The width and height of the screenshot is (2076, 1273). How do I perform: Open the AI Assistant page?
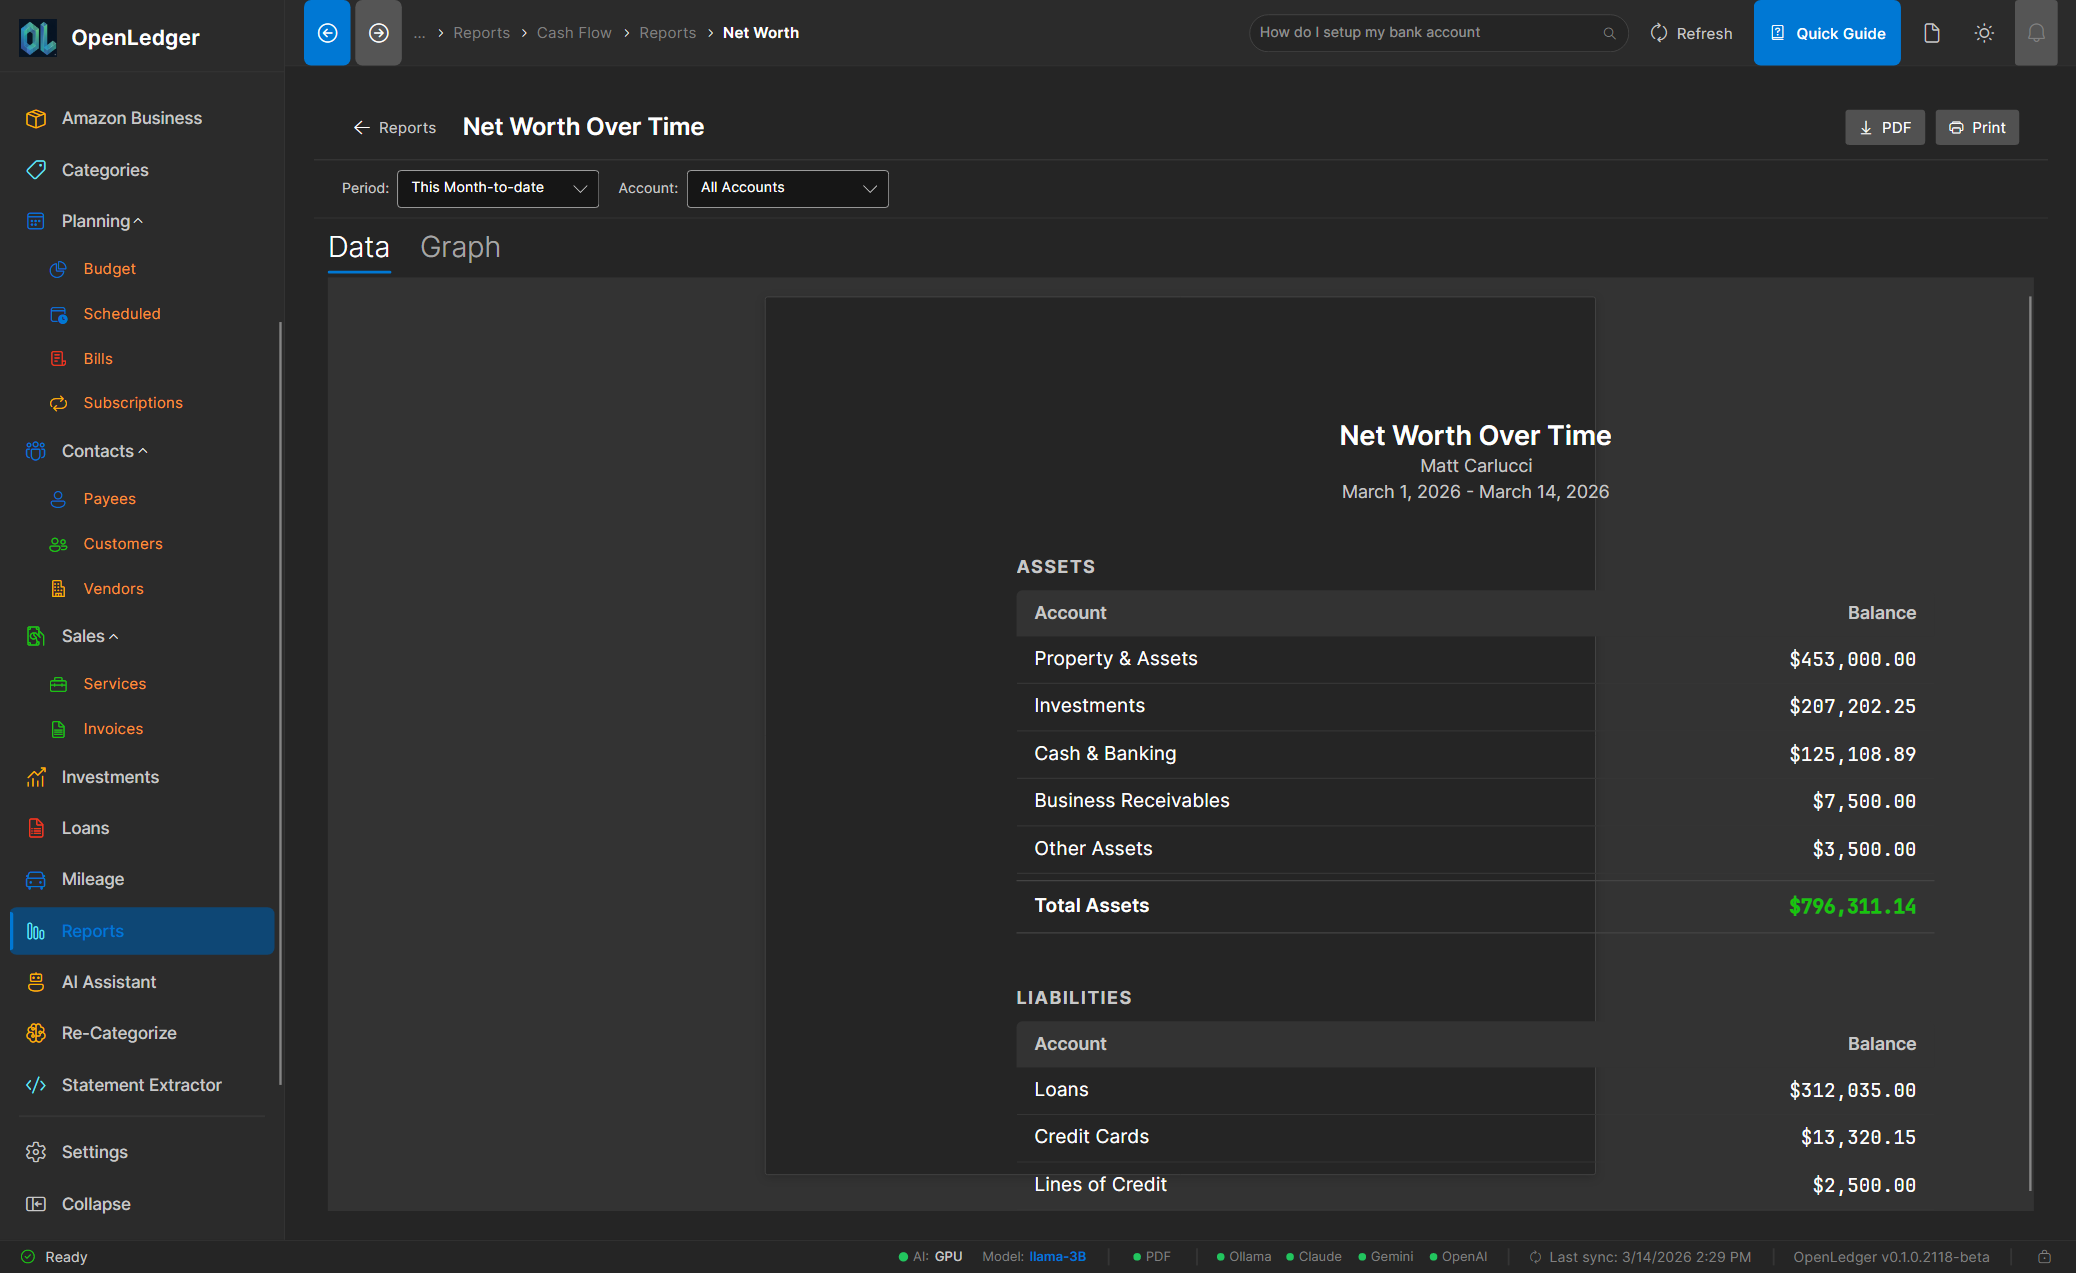pos(108,982)
